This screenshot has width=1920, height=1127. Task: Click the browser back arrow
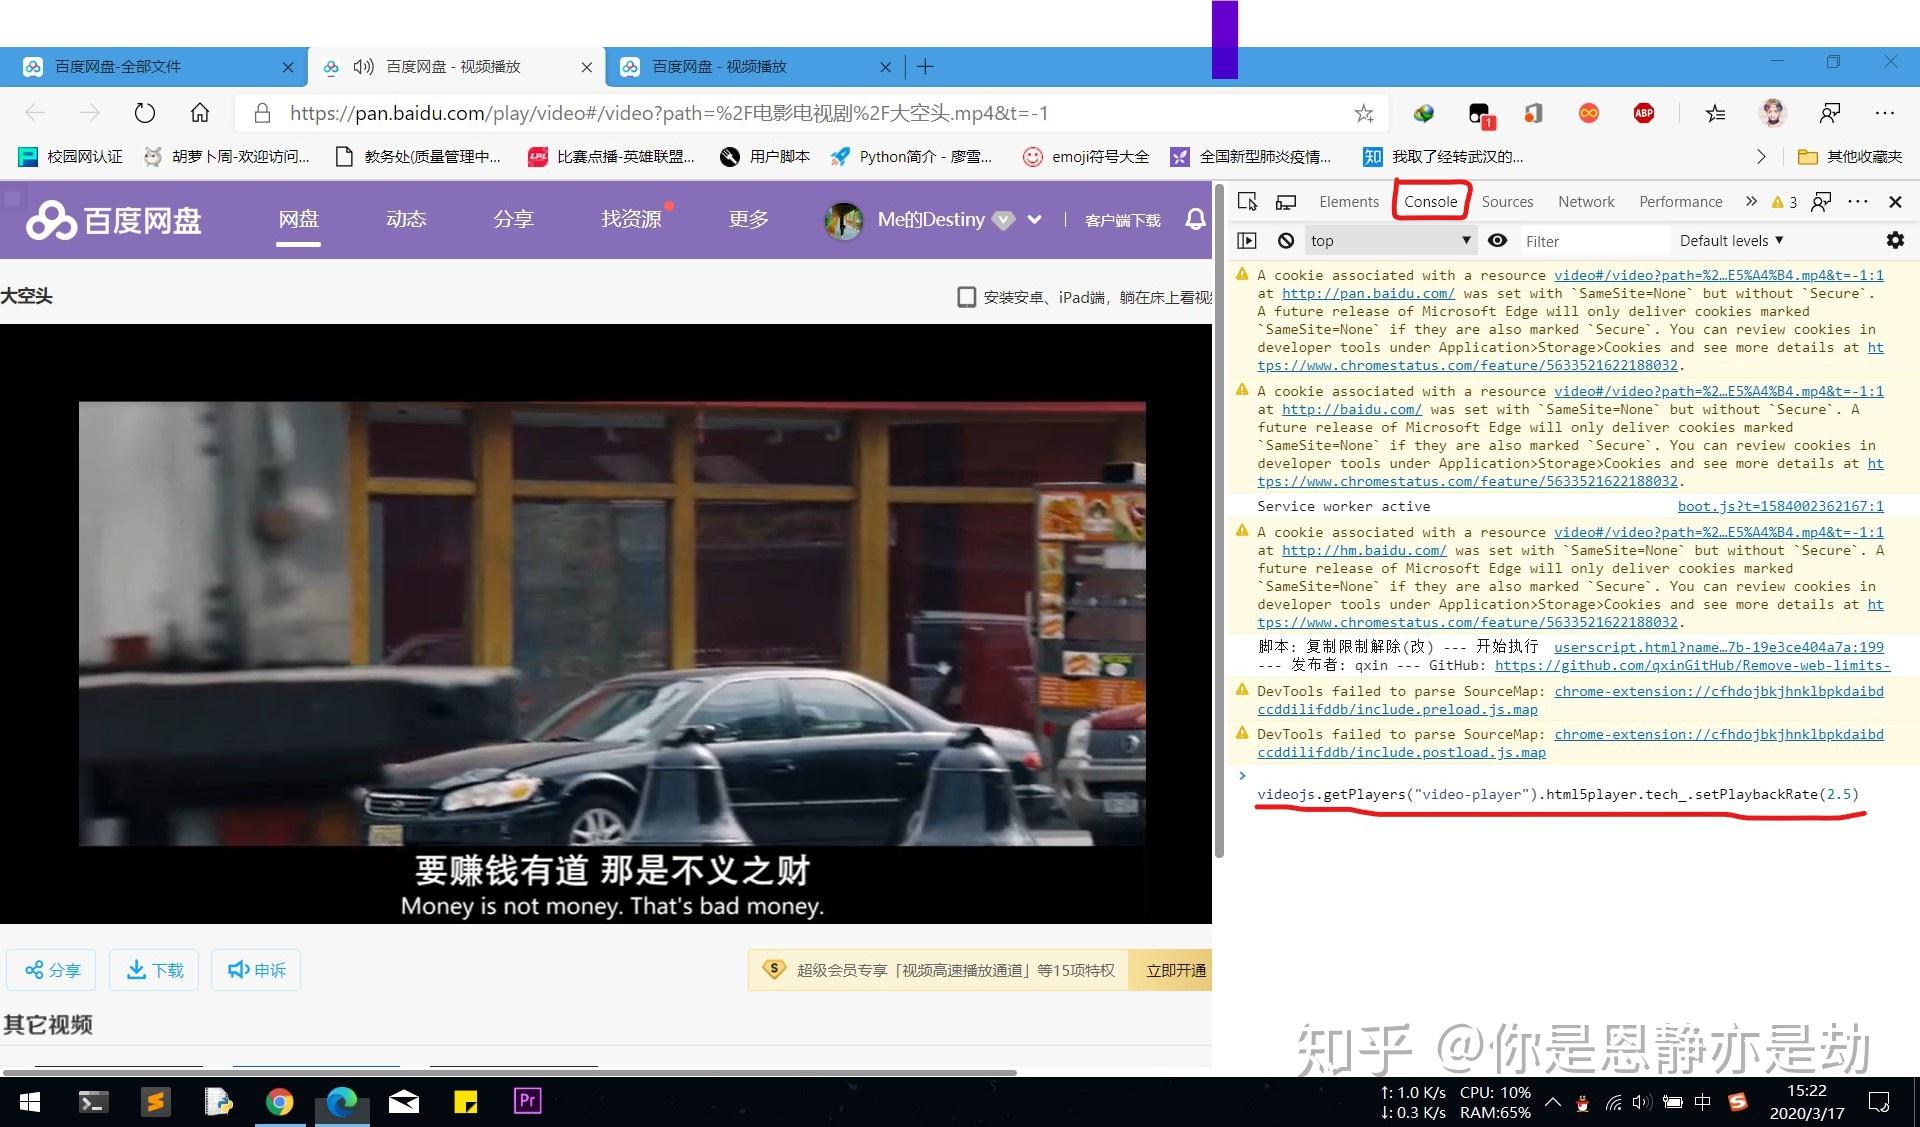coord(35,113)
